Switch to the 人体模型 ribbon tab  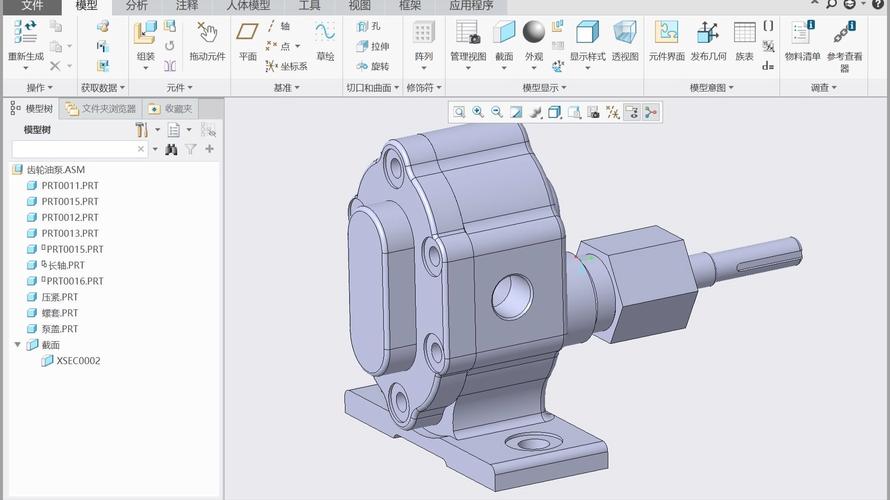point(248,6)
